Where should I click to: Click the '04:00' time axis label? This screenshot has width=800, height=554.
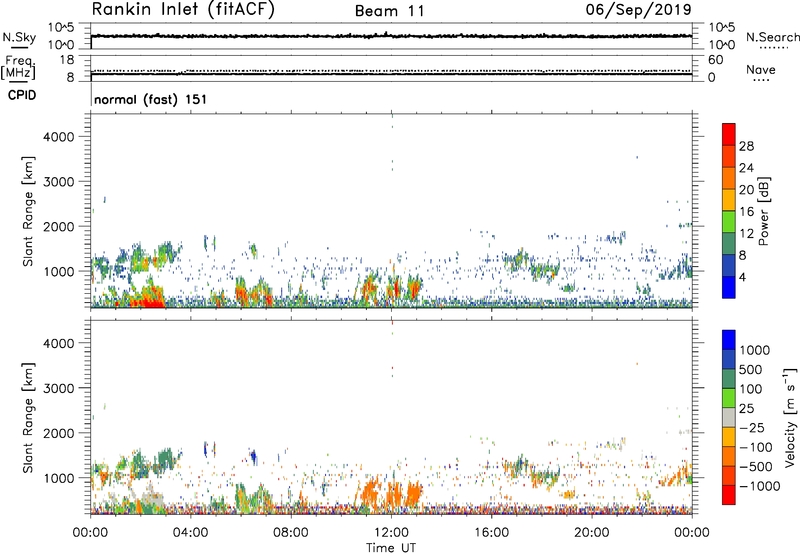(191, 533)
